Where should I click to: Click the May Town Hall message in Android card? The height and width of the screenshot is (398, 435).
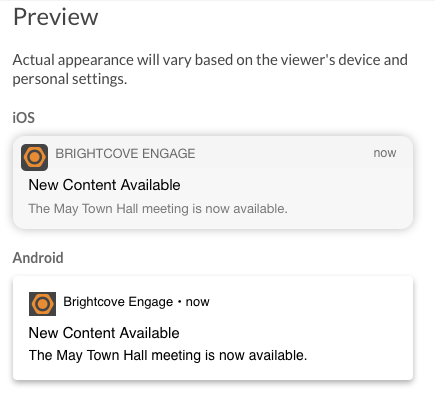[x=168, y=355]
